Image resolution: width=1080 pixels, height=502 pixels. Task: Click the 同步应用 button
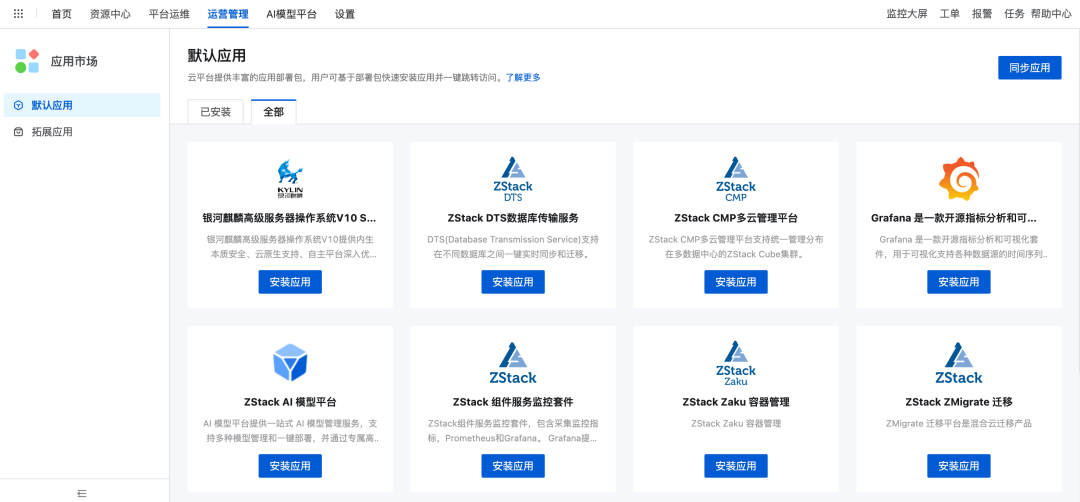click(1030, 67)
